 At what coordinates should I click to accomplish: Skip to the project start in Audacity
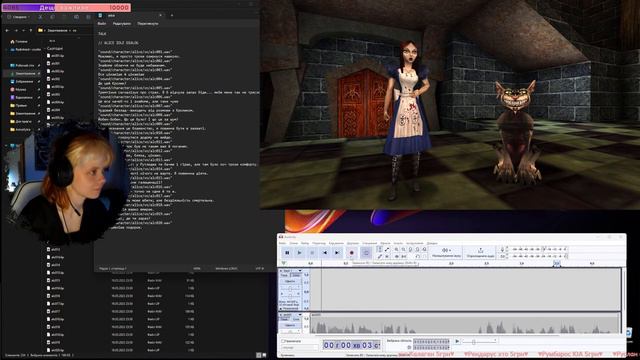point(325,253)
